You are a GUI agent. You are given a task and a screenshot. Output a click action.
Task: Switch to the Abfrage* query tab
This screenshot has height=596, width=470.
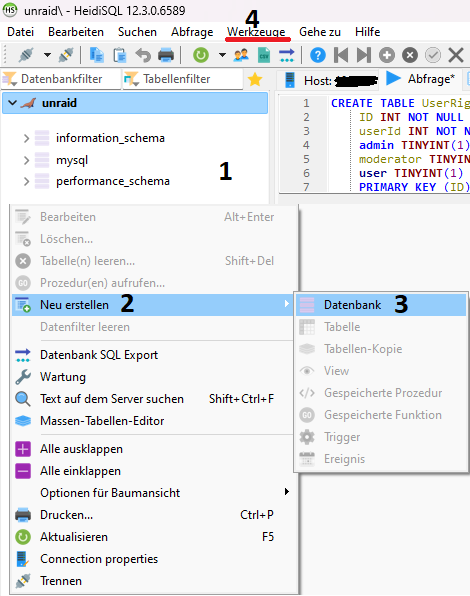pyautogui.click(x=421, y=79)
